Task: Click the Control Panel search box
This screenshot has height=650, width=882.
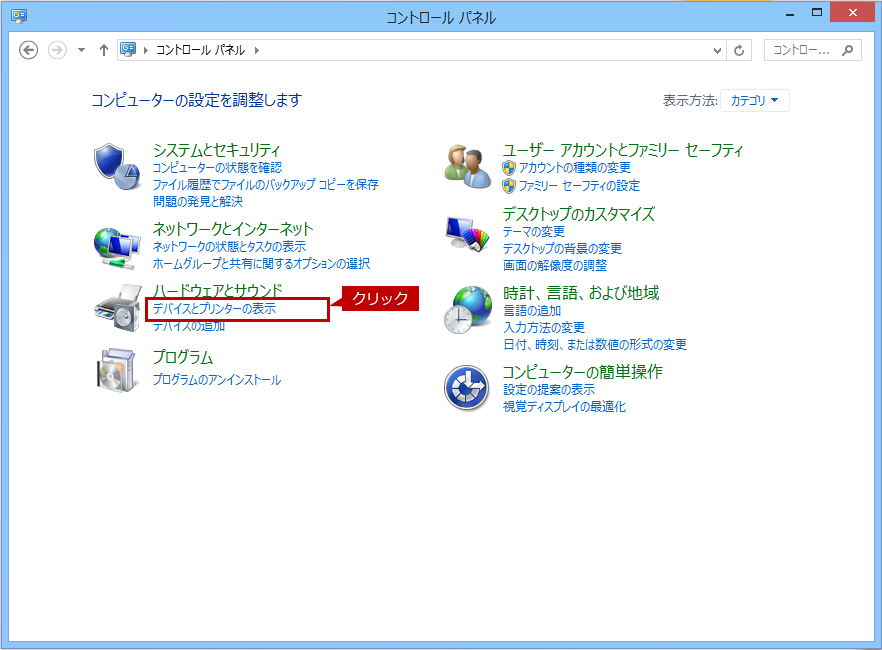Action: tap(805, 50)
